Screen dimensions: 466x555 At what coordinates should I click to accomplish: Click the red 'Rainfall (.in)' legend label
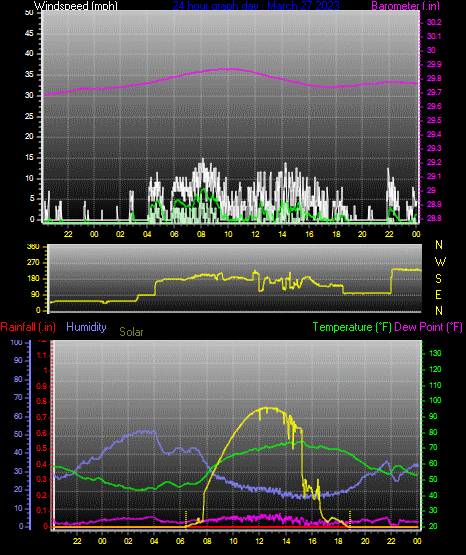(28, 327)
